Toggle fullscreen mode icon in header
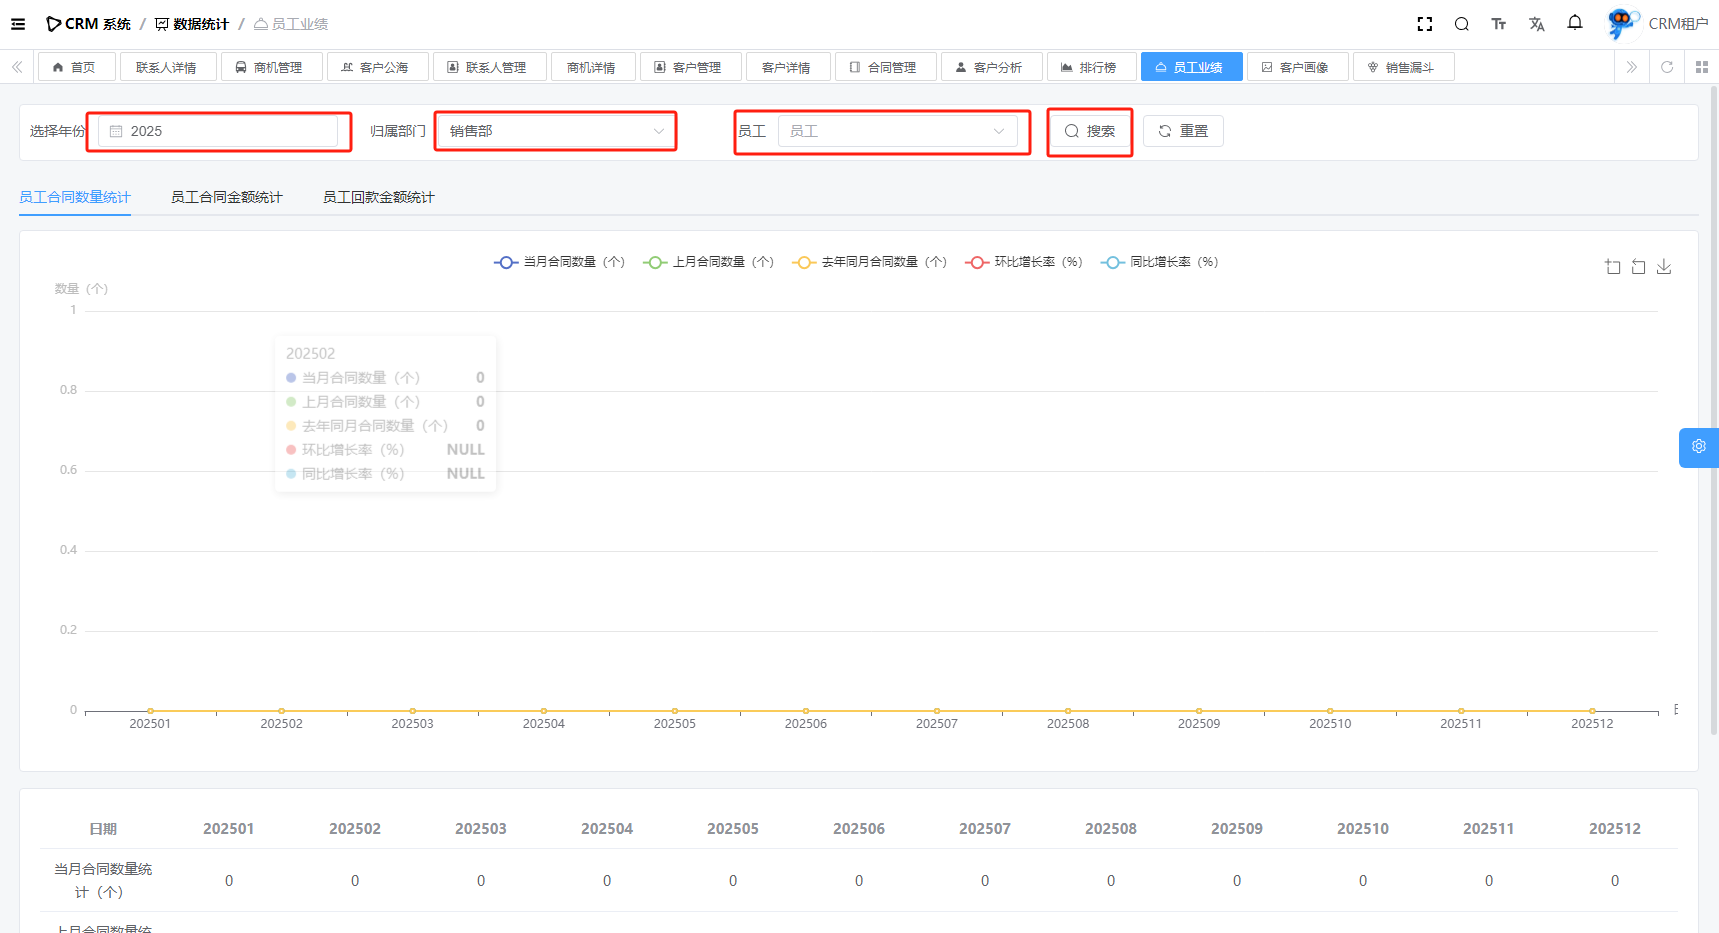 click(1425, 24)
